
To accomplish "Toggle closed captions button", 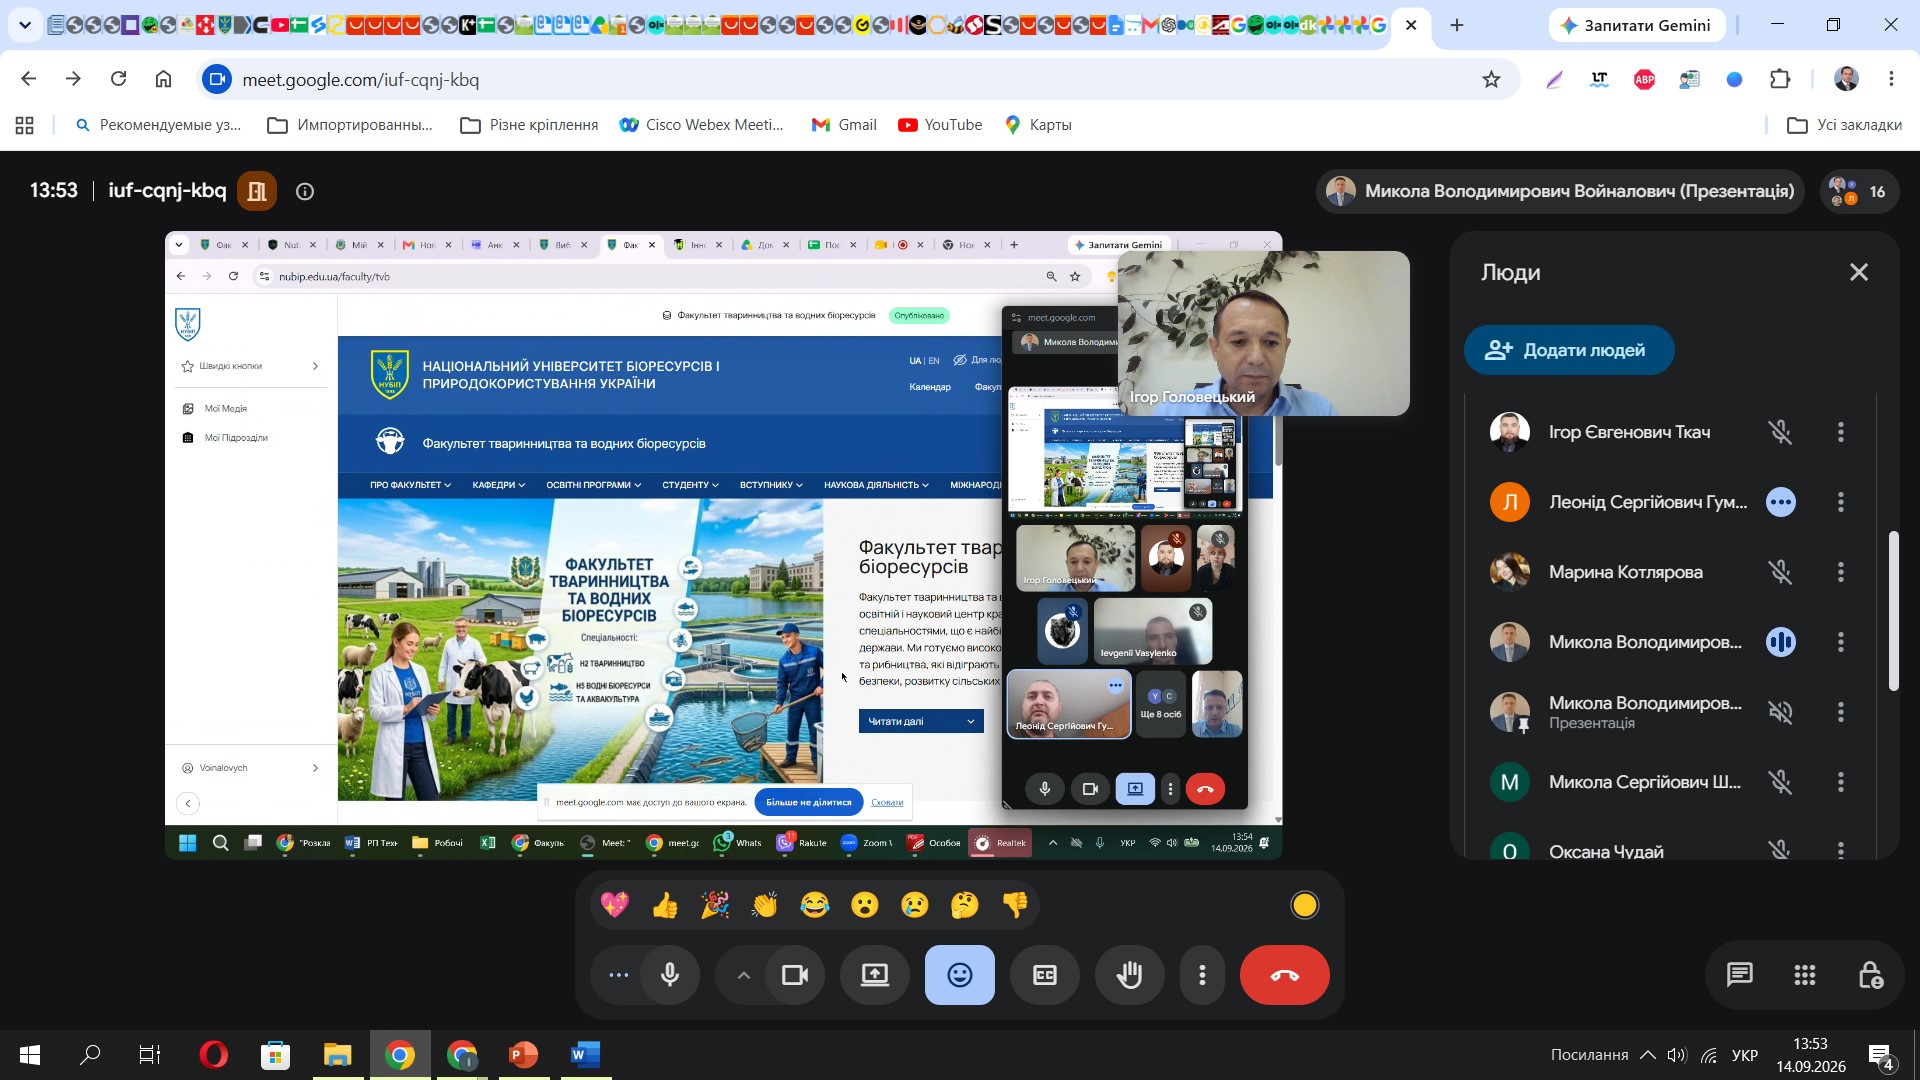I will click(1045, 975).
